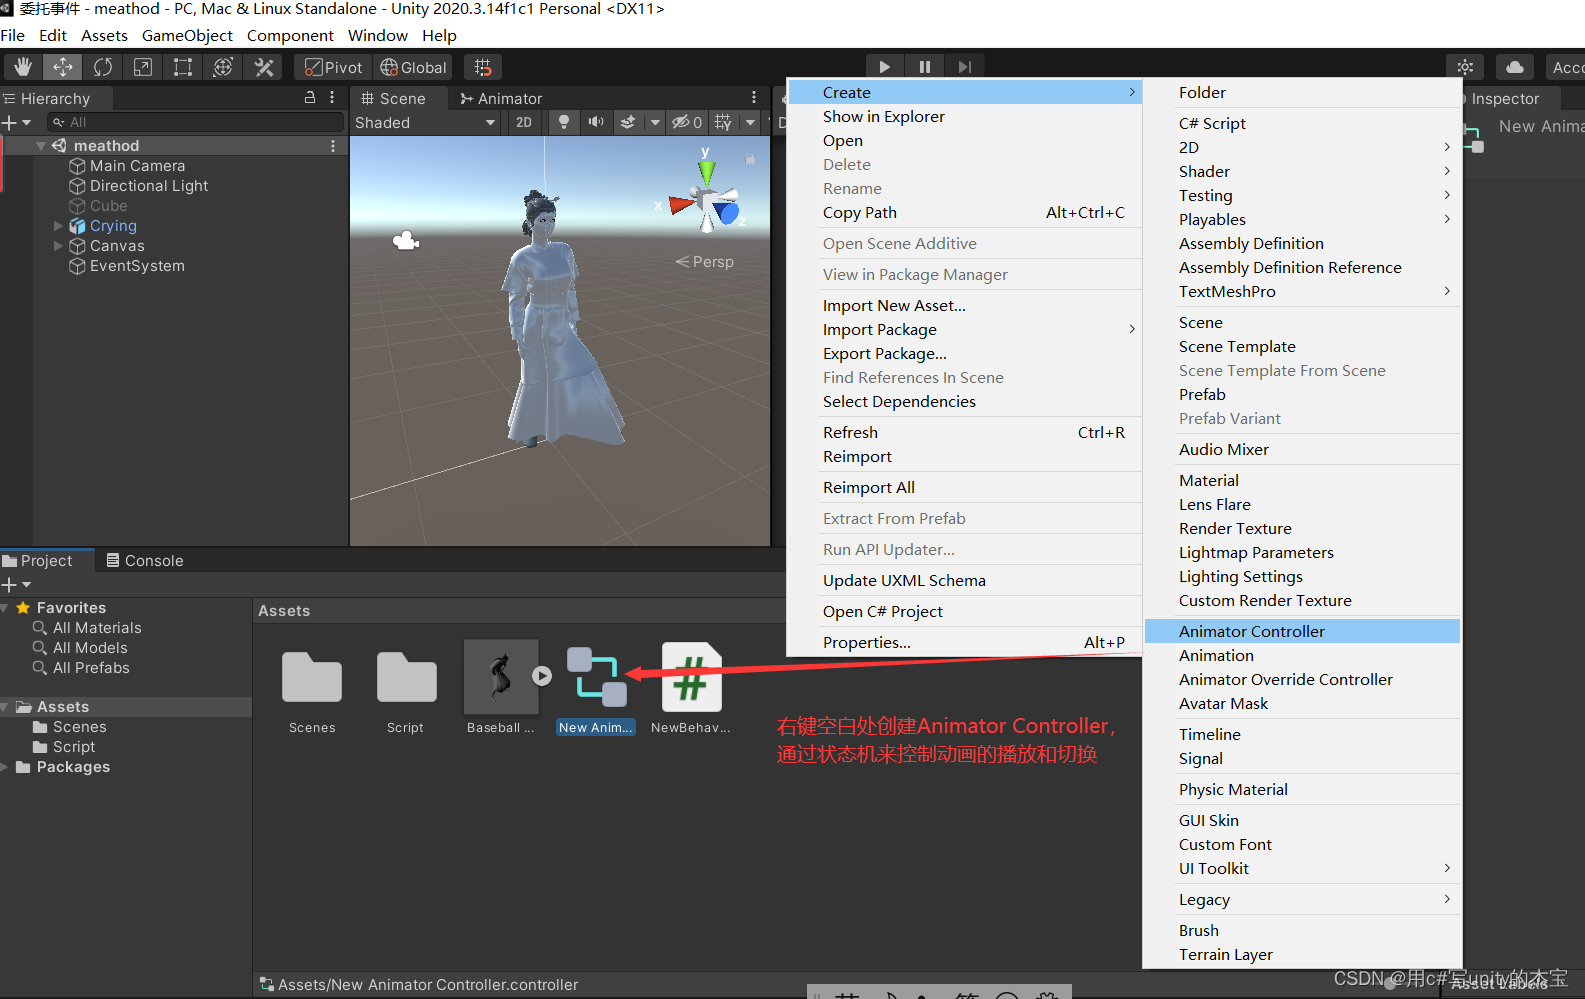Collapse Favorites in Project panel
The width and height of the screenshot is (1585, 999).
coord(5,608)
